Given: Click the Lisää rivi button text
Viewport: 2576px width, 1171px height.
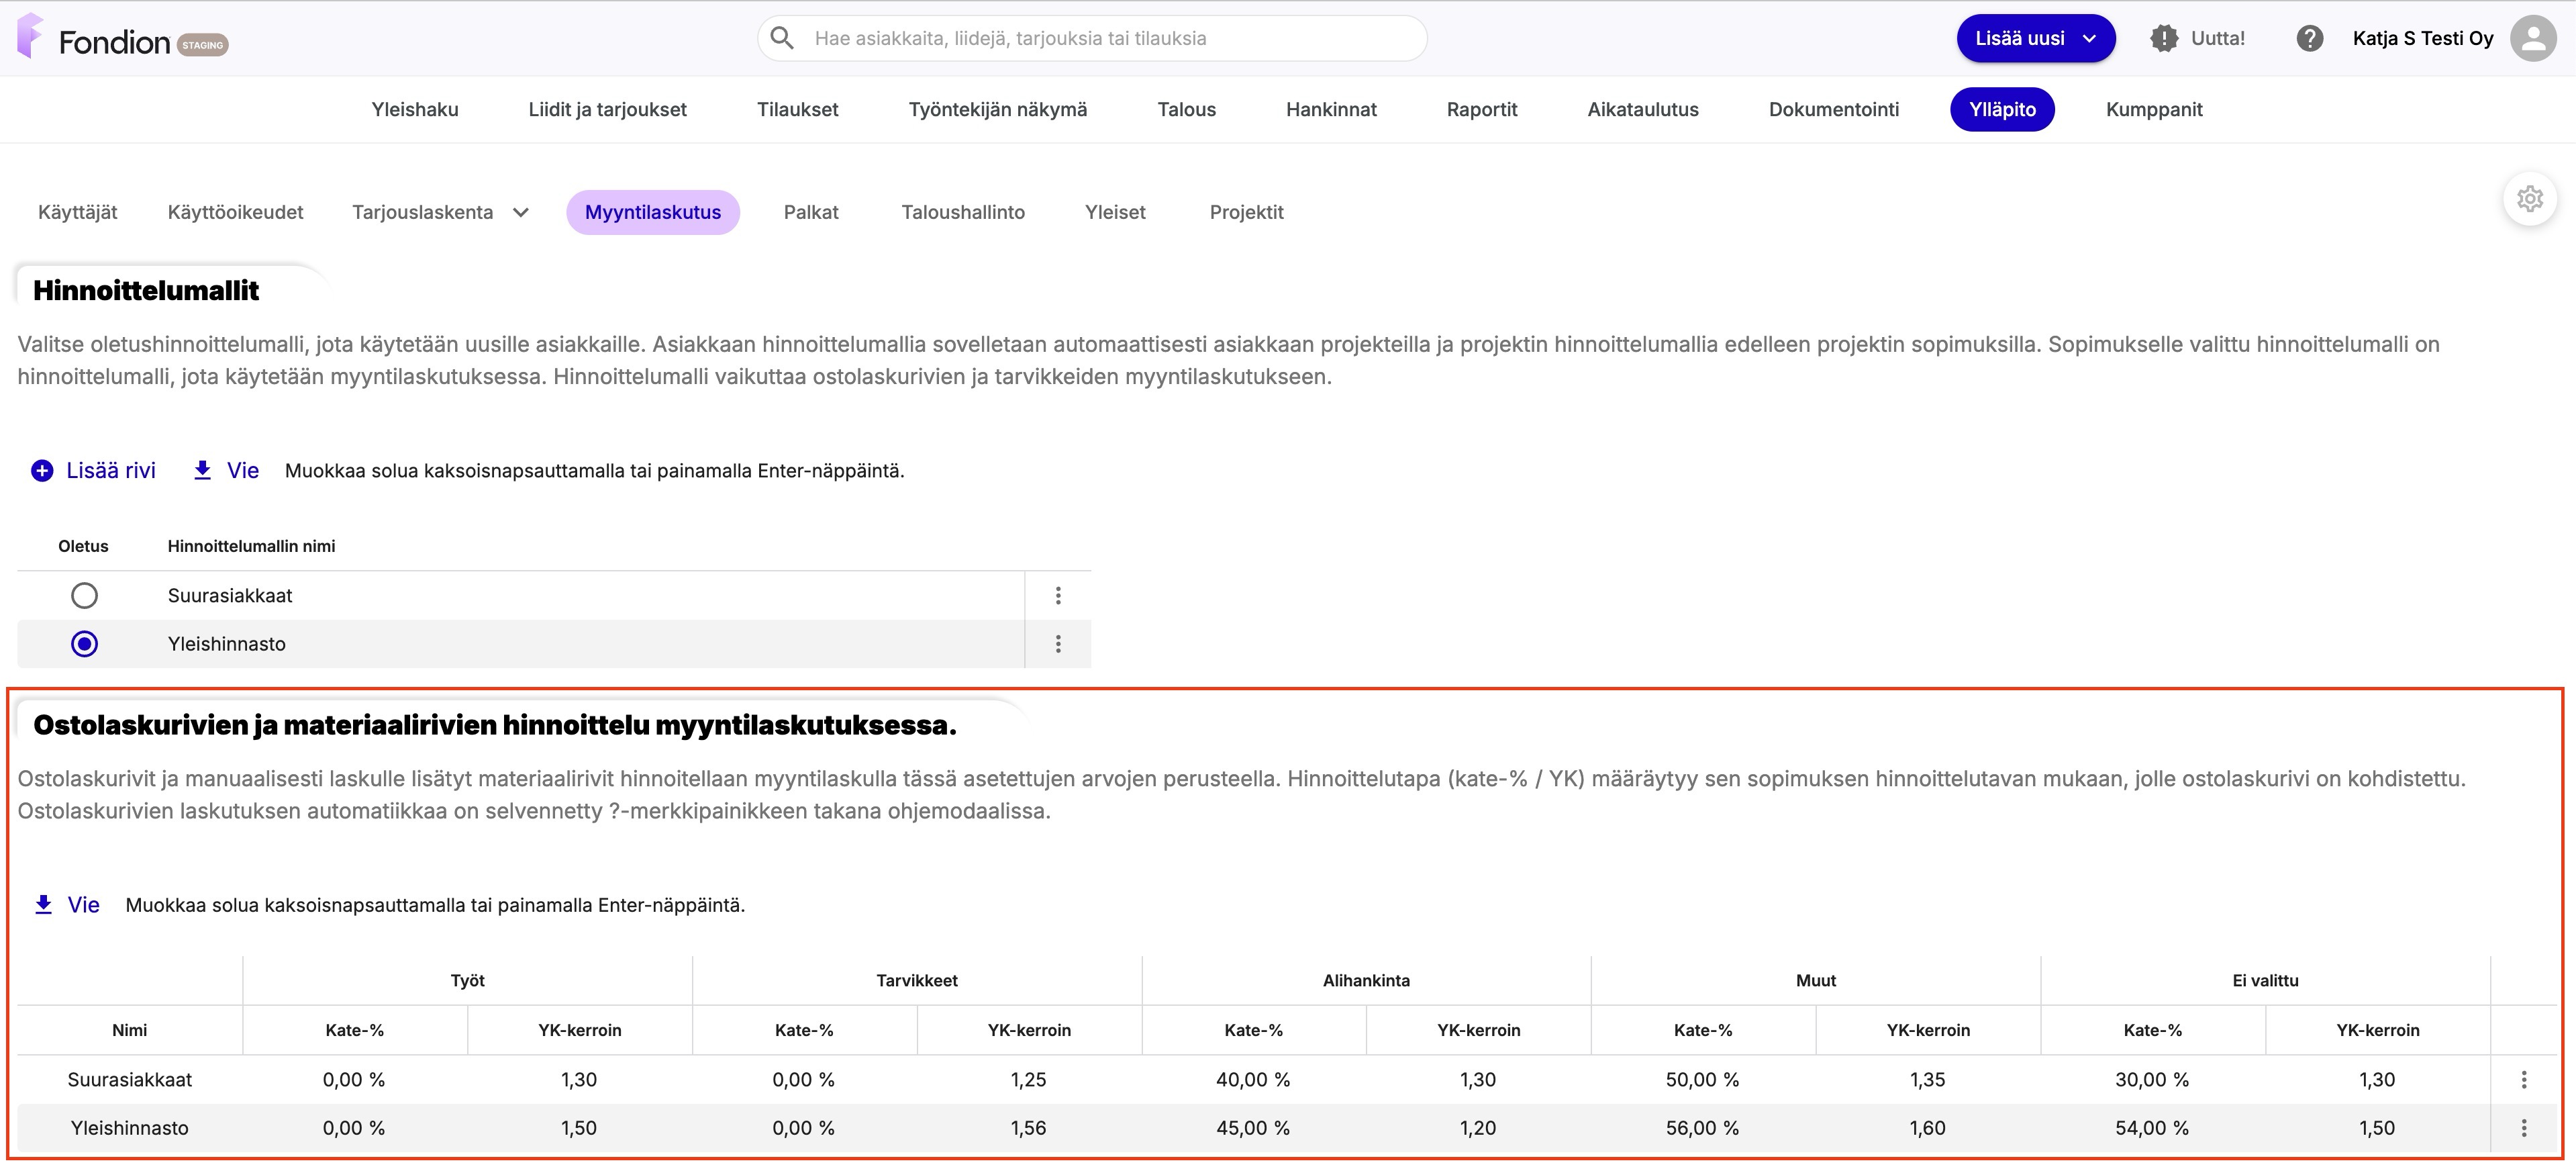Looking at the screenshot, I should coord(111,470).
